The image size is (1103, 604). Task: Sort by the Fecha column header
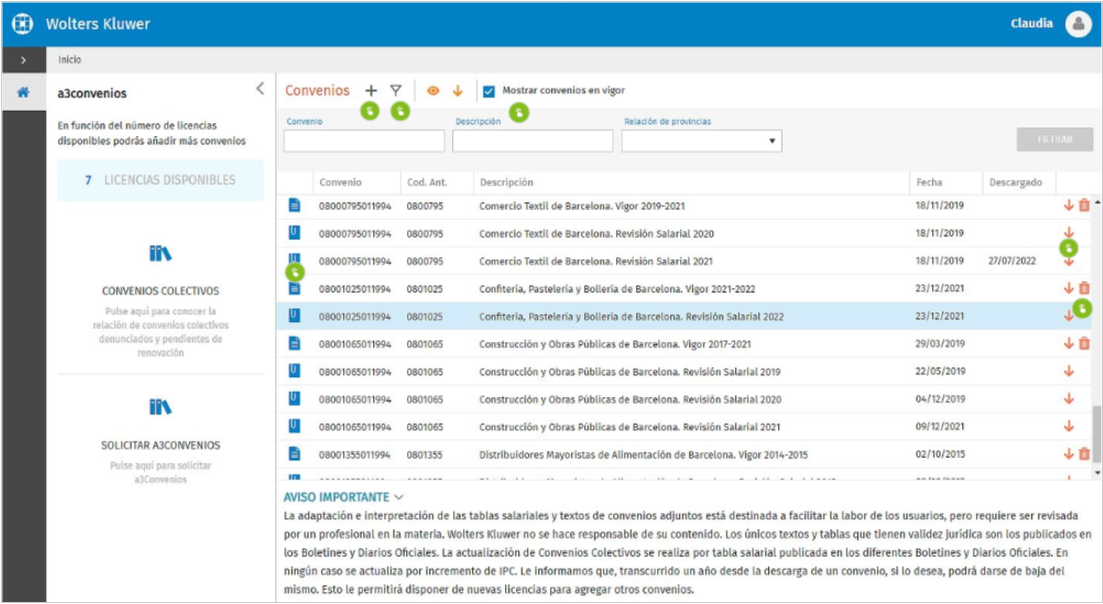coord(929,182)
